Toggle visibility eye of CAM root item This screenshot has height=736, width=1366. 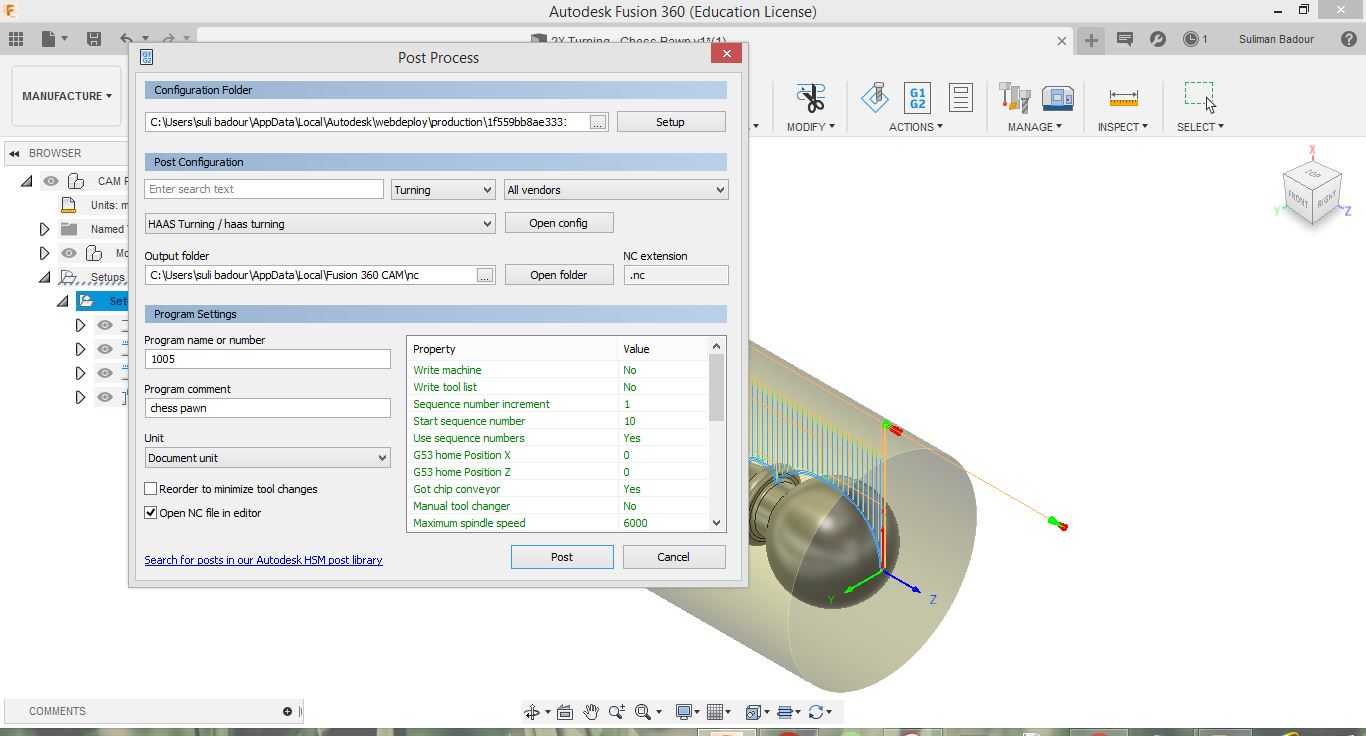[51, 181]
